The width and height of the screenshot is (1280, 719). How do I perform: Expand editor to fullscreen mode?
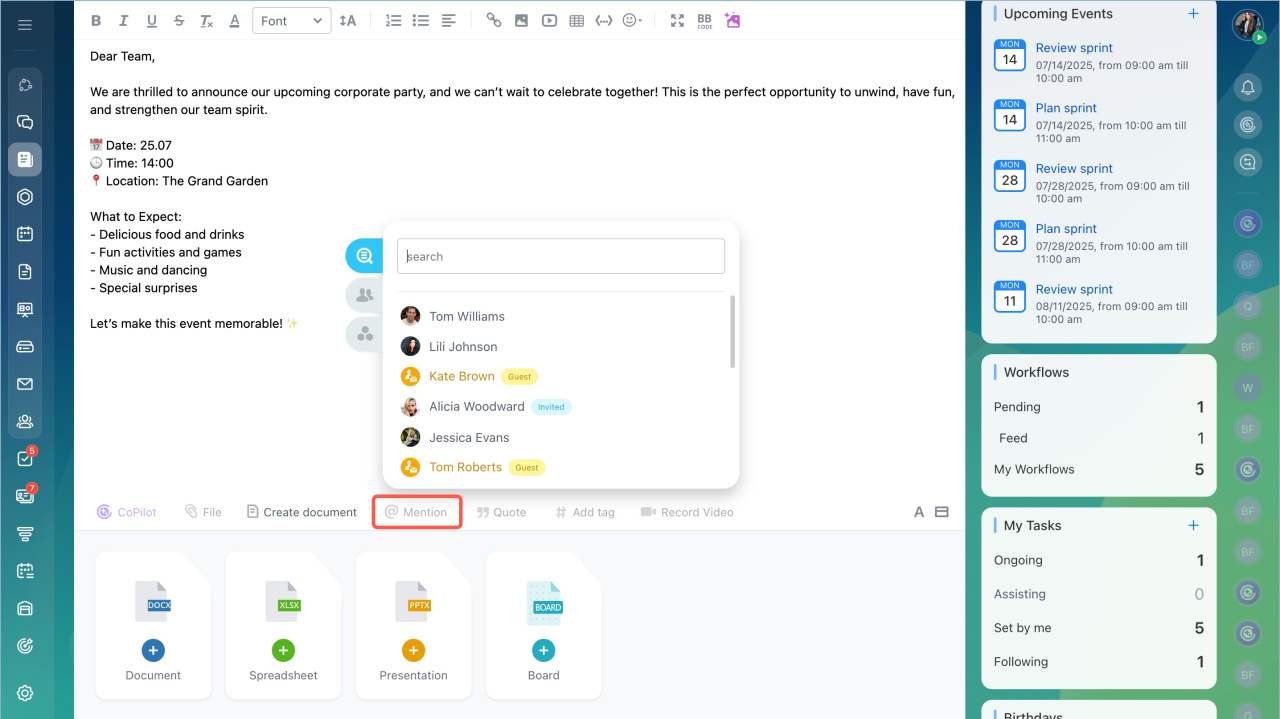[677, 21]
